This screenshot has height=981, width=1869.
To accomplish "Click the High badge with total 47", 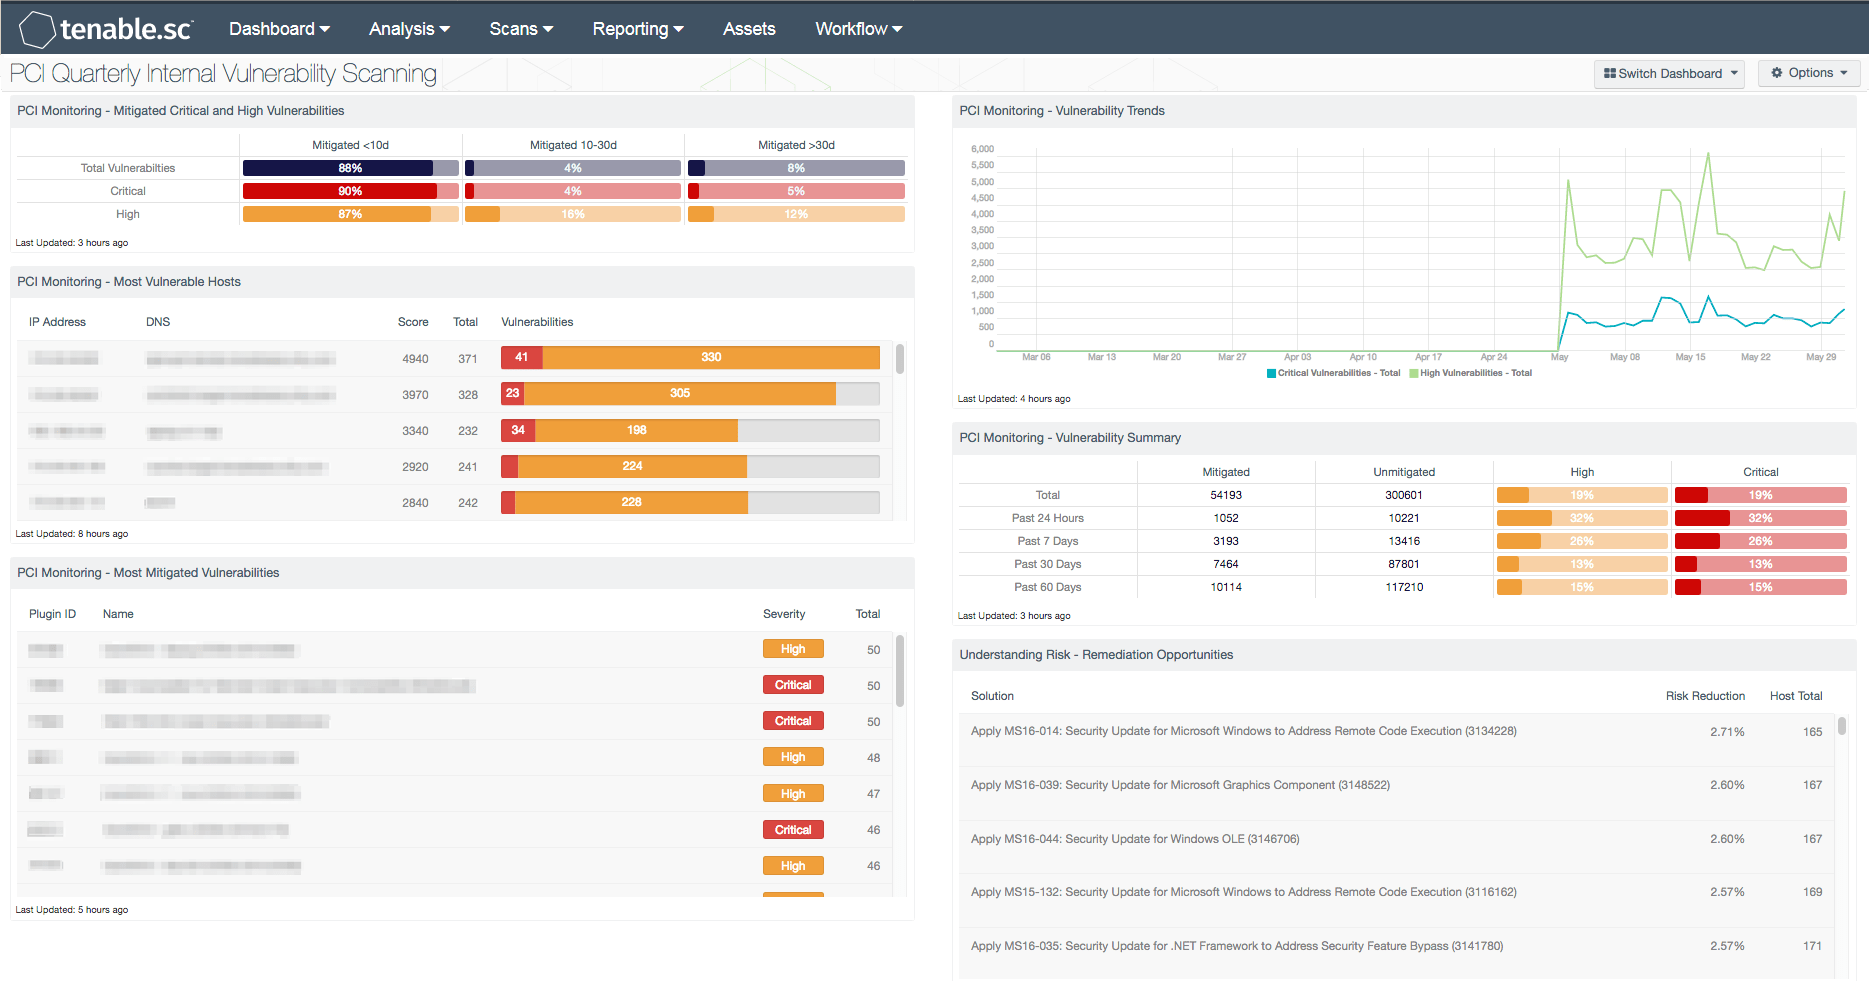I will pyautogui.click(x=793, y=794).
